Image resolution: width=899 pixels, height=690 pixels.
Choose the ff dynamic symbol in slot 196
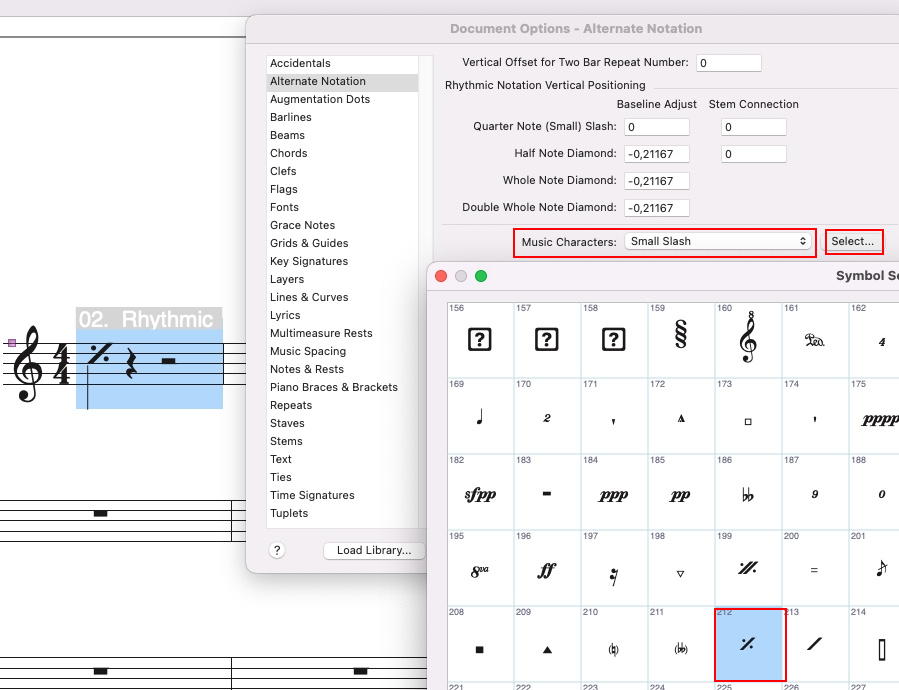(547, 571)
